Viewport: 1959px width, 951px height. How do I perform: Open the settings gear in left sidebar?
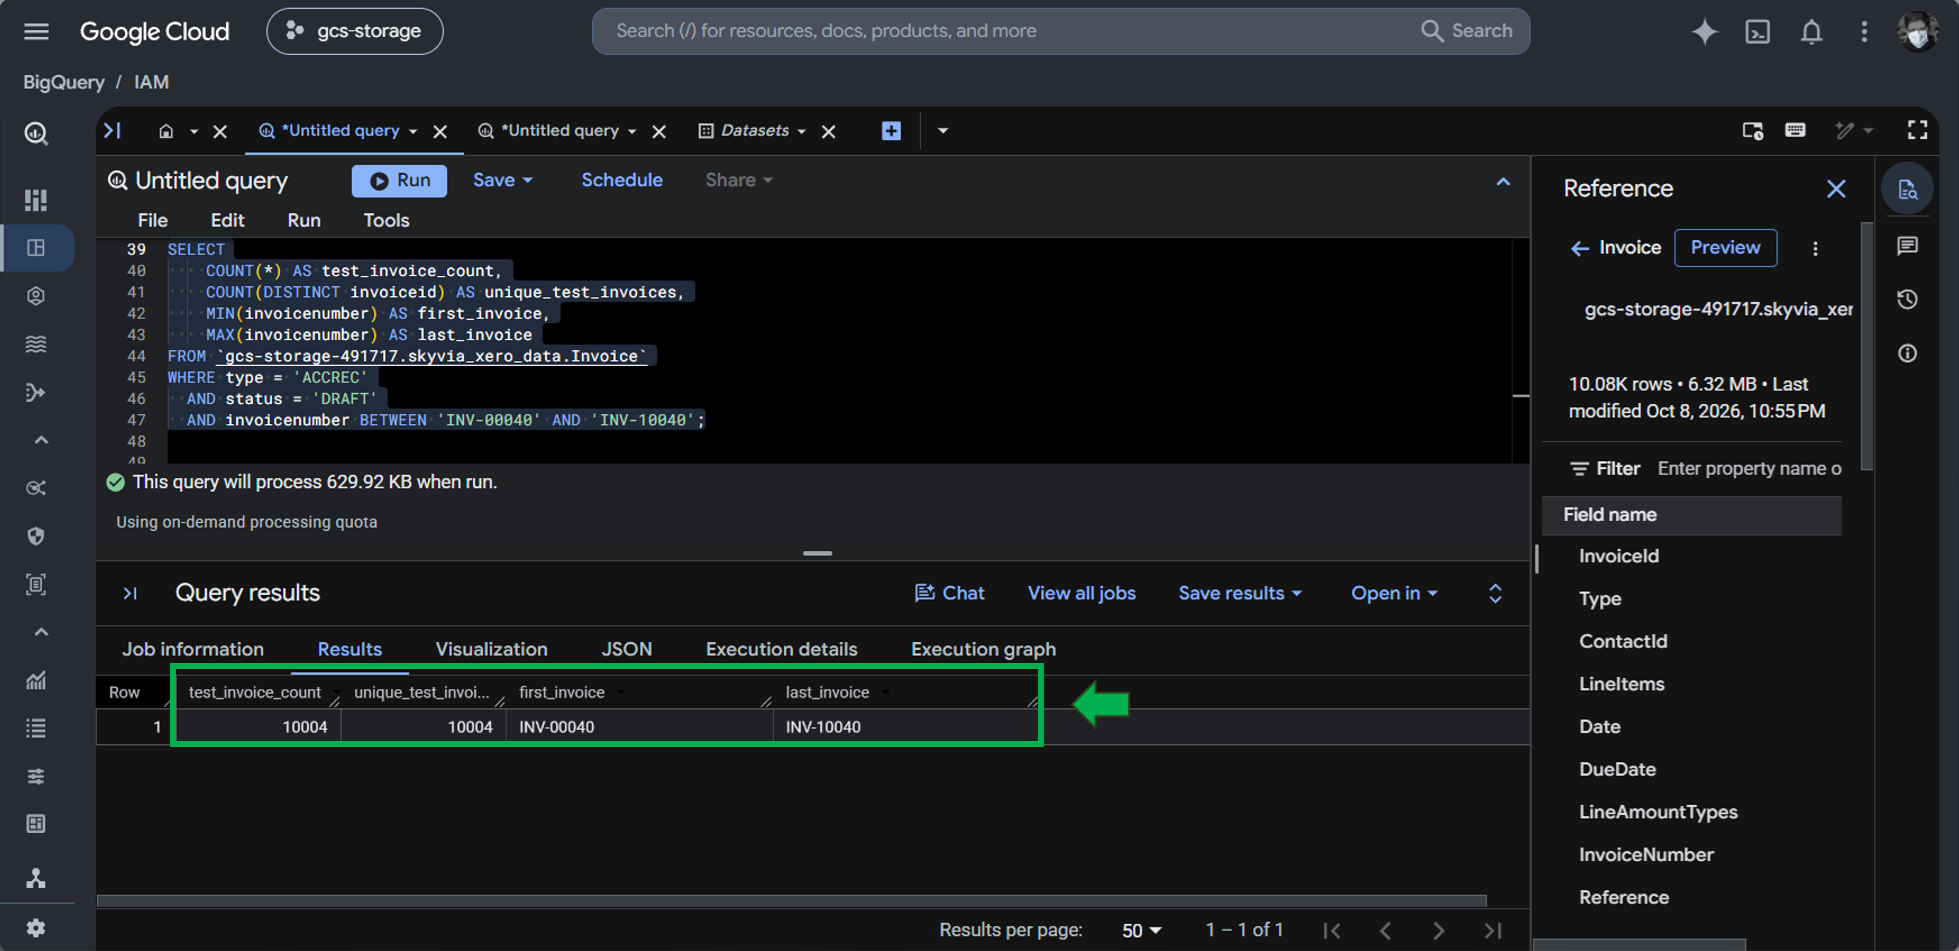pyautogui.click(x=36, y=927)
